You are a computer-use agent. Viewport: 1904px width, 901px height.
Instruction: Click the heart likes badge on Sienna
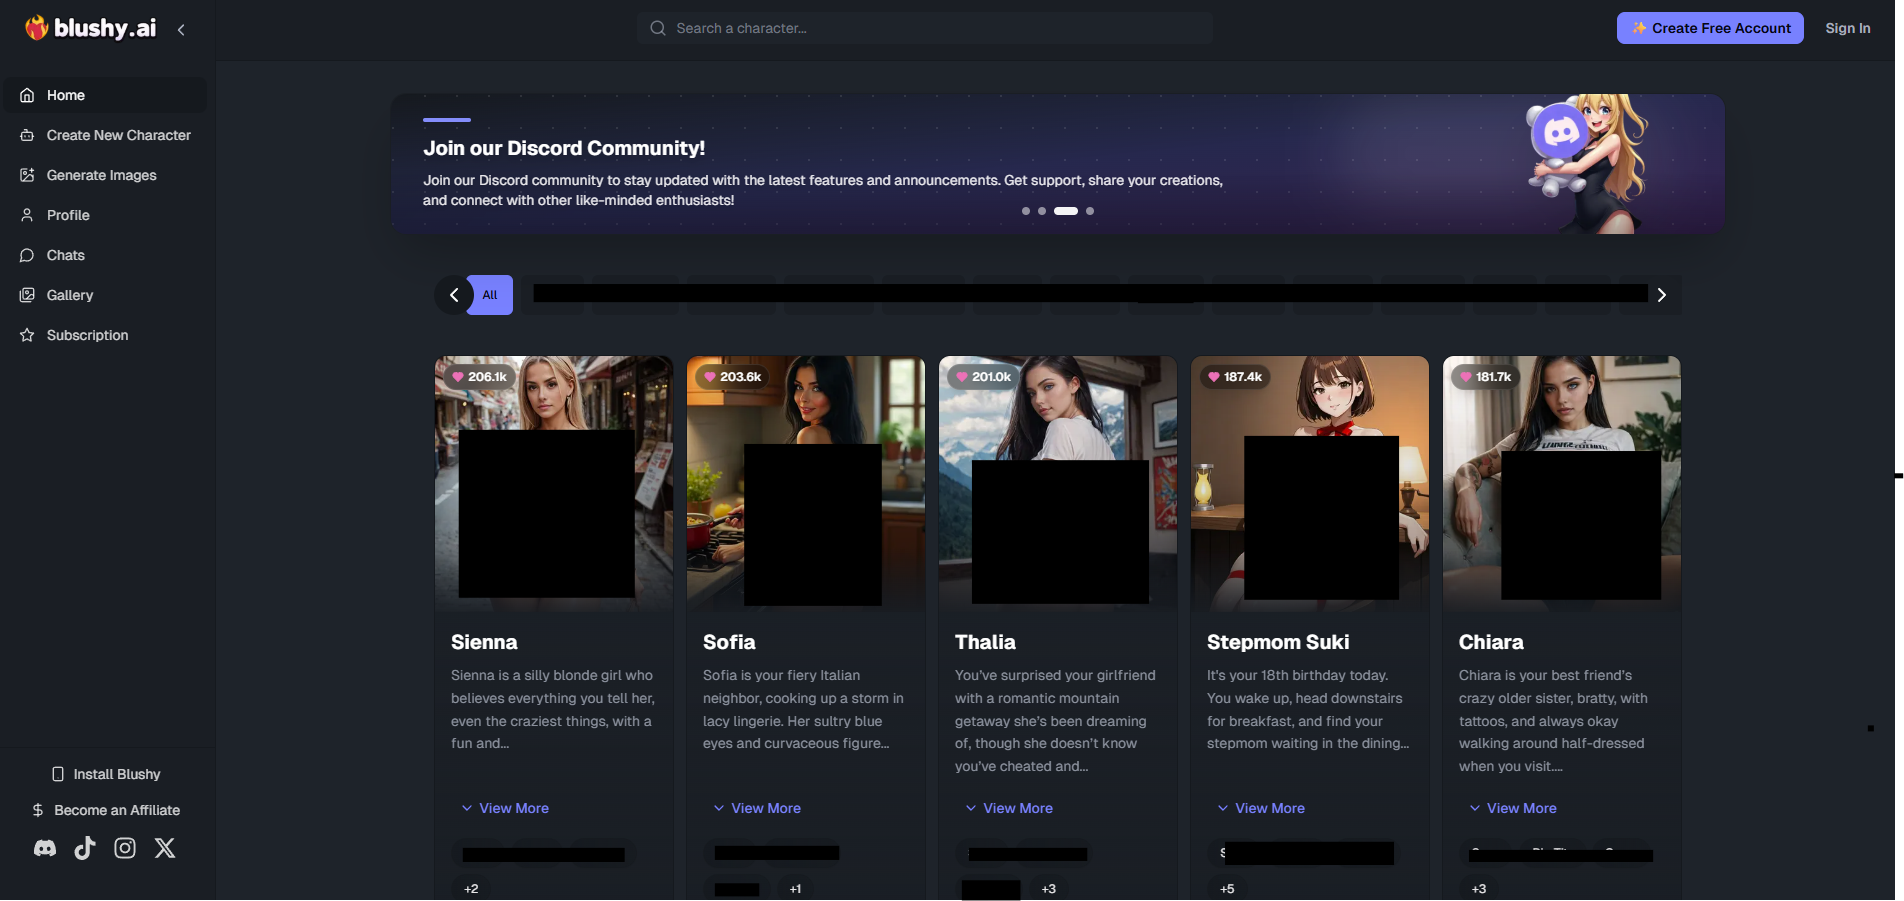click(479, 377)
